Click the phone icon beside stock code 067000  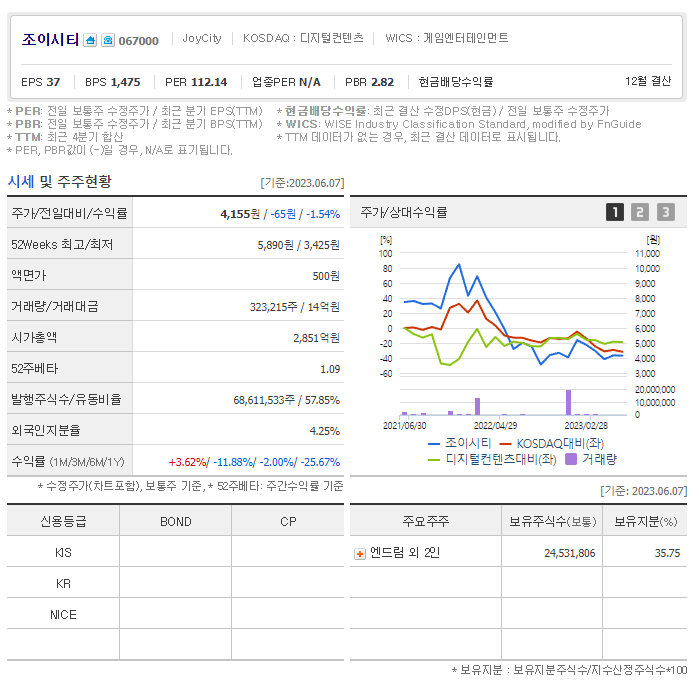coord(108,40)
